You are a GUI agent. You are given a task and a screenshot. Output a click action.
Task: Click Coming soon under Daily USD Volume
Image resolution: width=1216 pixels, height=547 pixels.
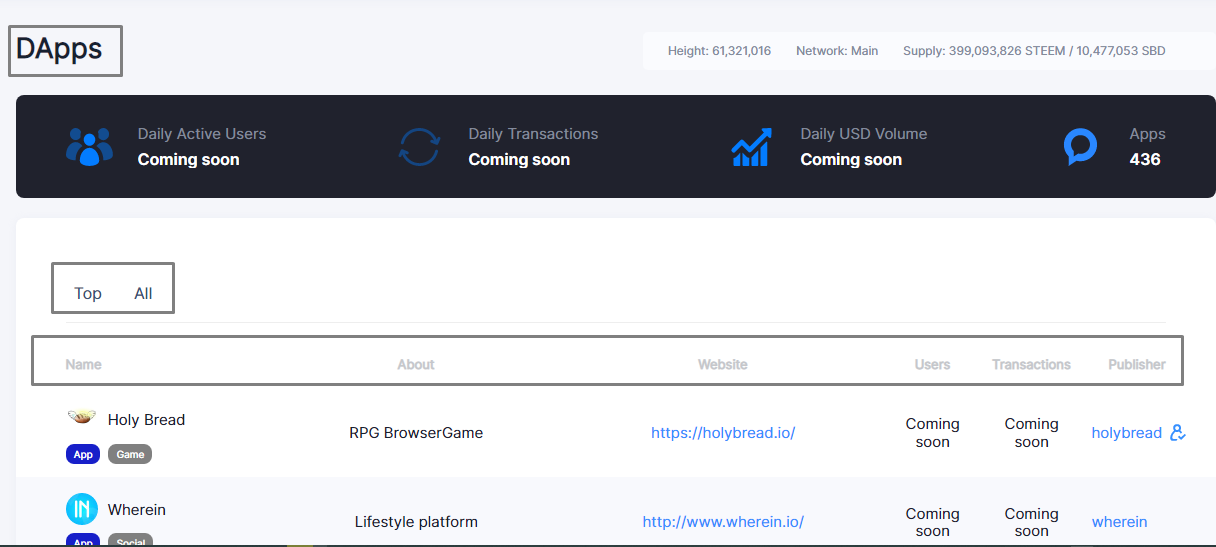coord(851,159)
